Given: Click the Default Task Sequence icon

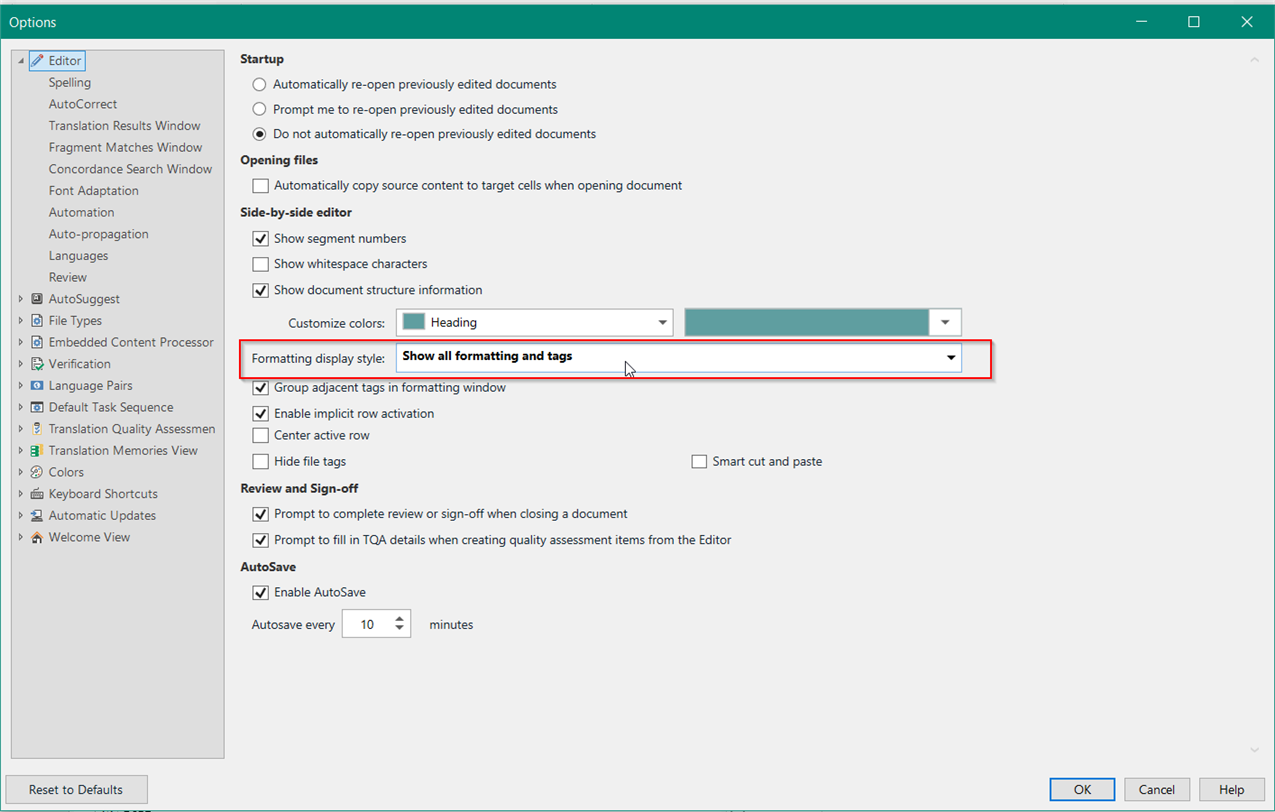Looking at the screenshot, I should click(x=38, y=407).
